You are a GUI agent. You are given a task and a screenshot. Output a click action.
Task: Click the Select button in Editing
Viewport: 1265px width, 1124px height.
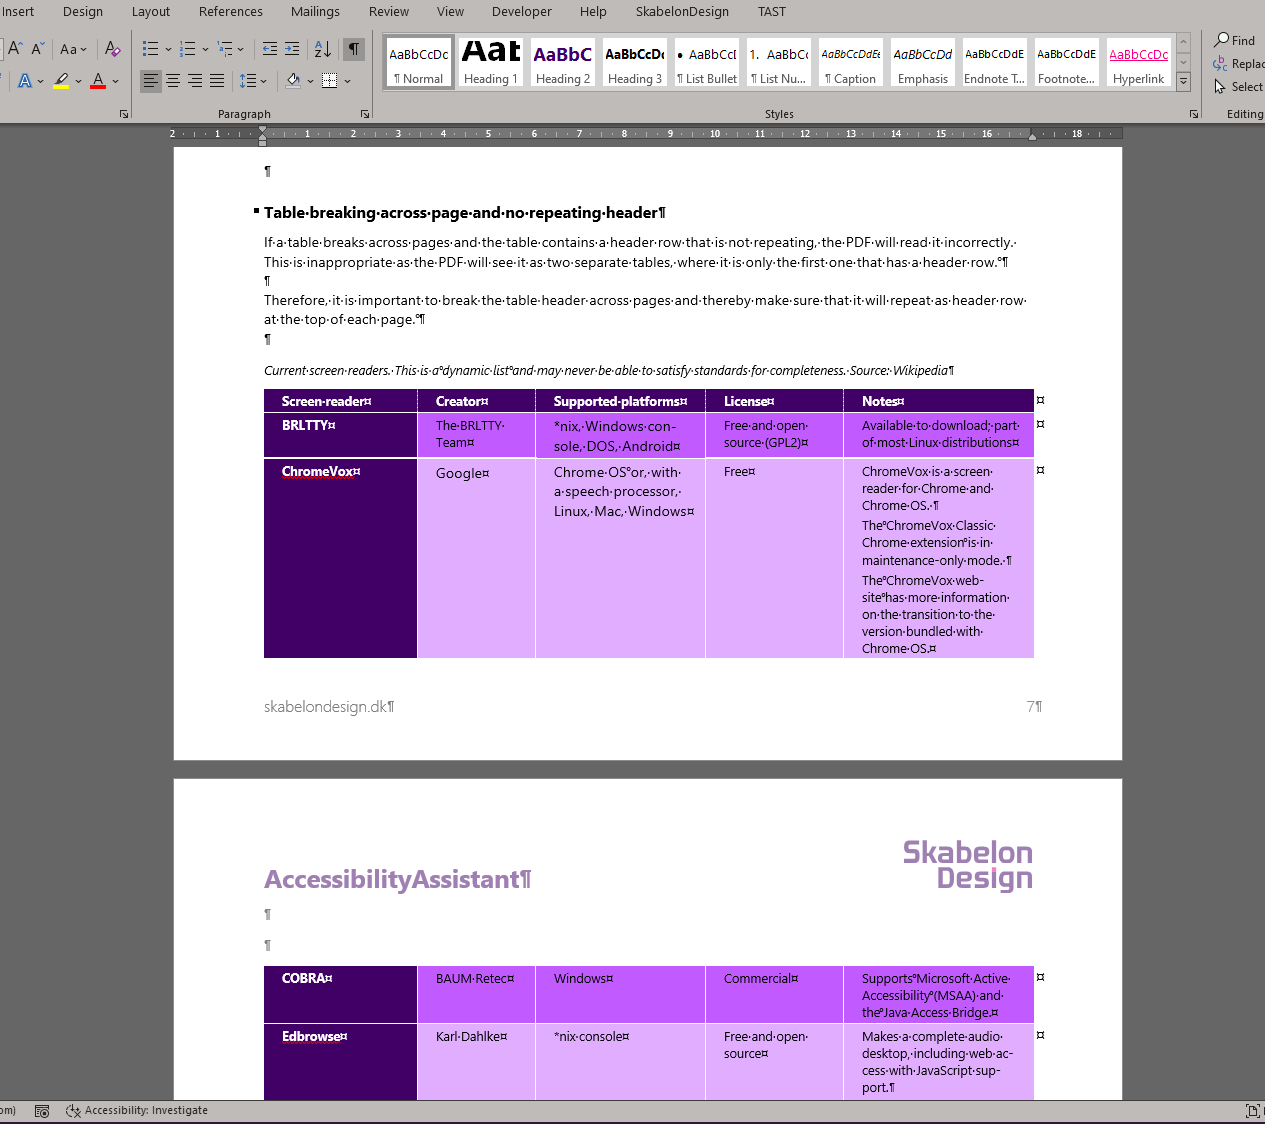(x=1239, y=87)
